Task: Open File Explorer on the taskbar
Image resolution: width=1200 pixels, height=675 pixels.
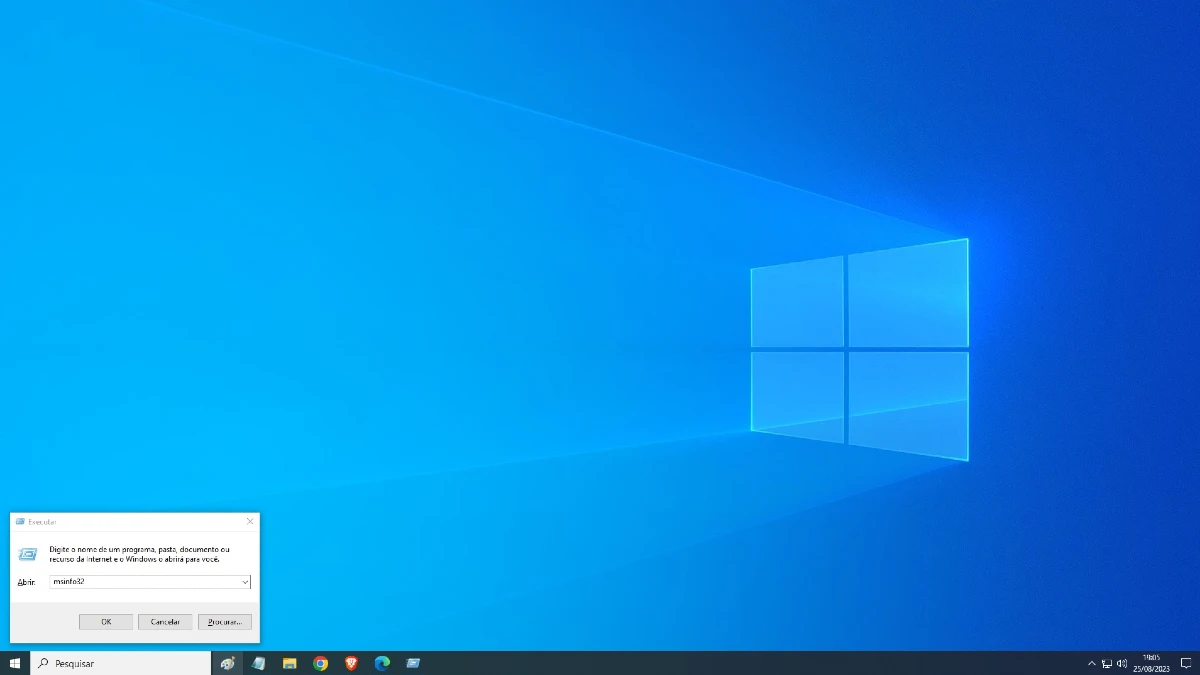Action: pos(290,662)
